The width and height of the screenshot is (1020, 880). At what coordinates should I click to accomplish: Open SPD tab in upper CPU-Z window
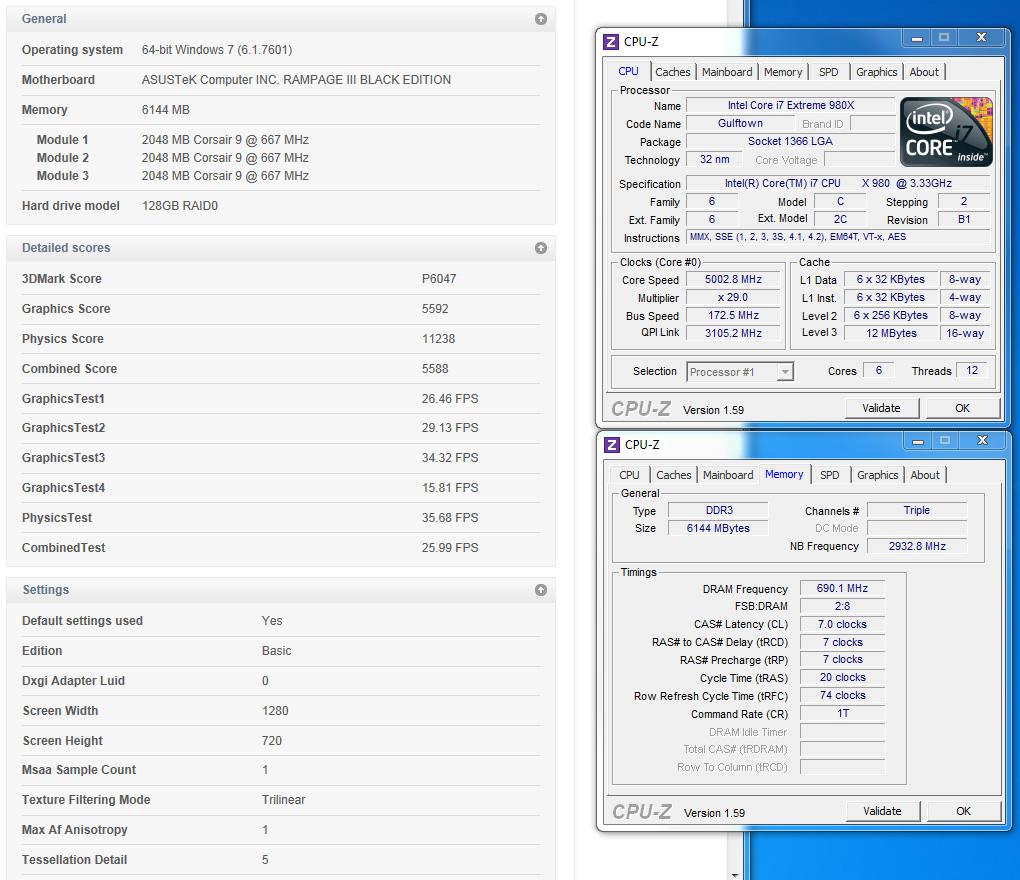828,72
